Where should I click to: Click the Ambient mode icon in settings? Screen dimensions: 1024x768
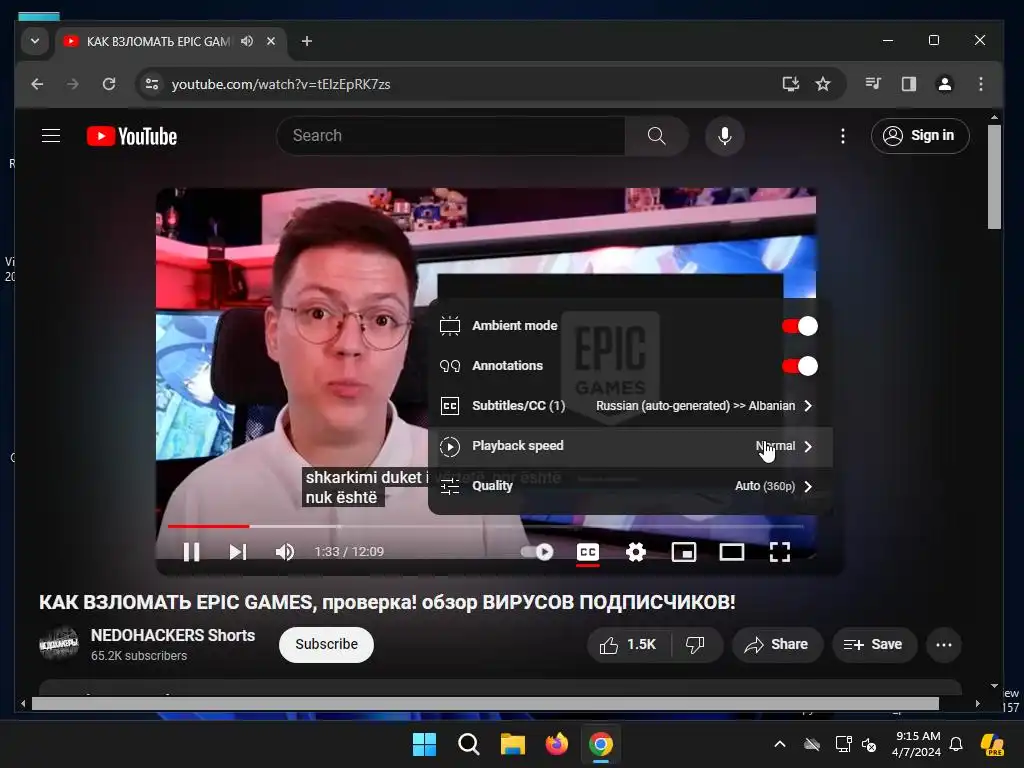click(x=450, y=326)
